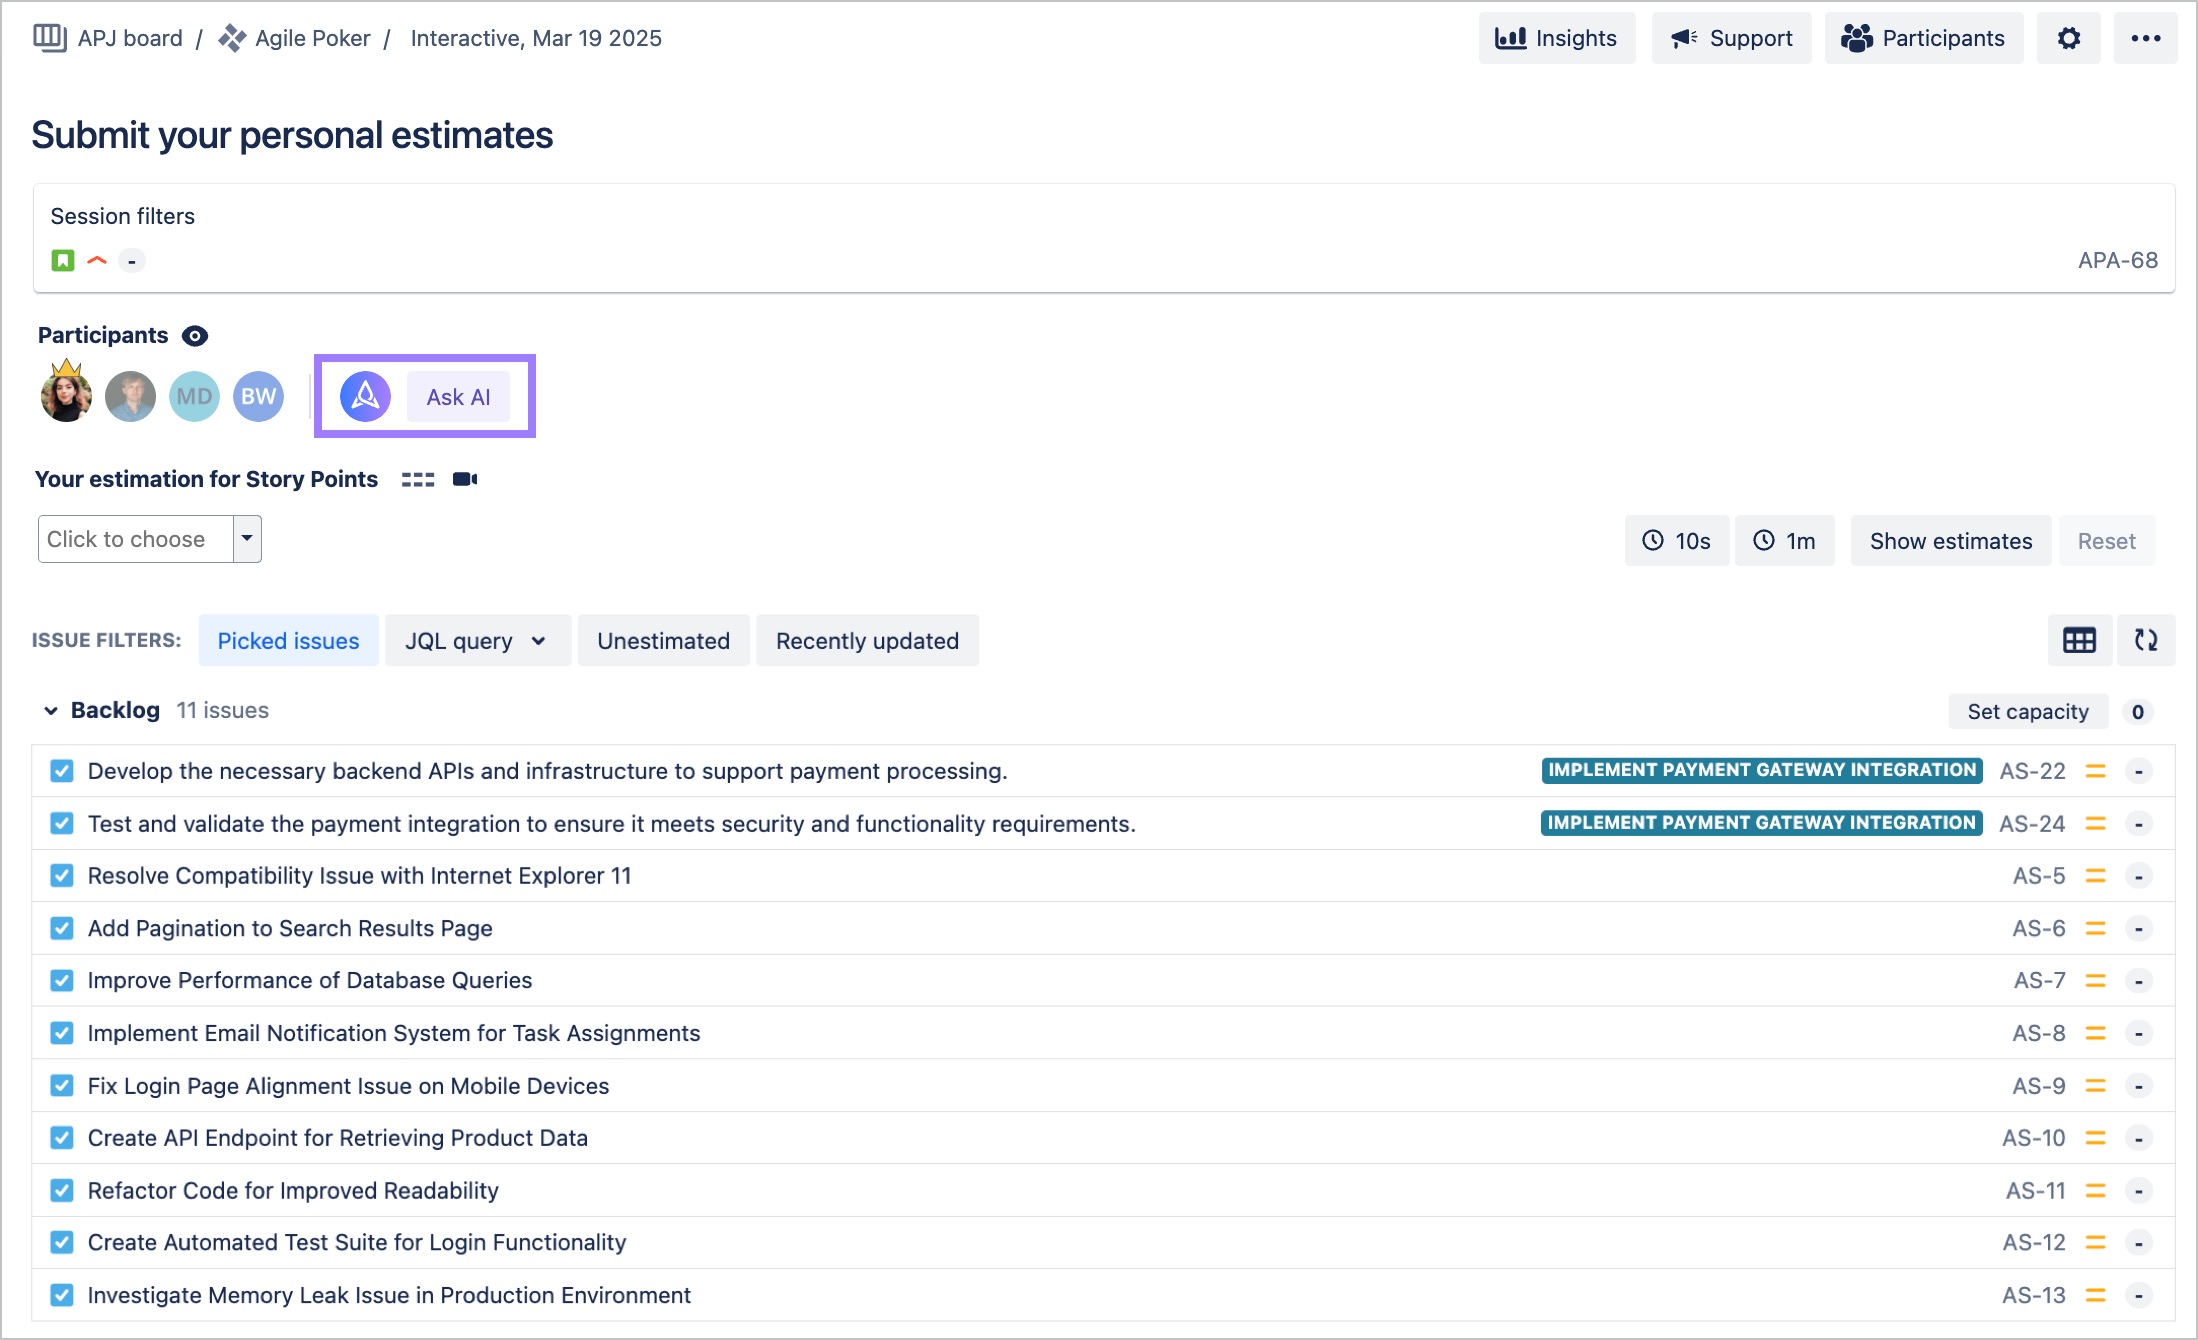Open the Insights page
2198x1340 pixels.
coord(1556,38)
